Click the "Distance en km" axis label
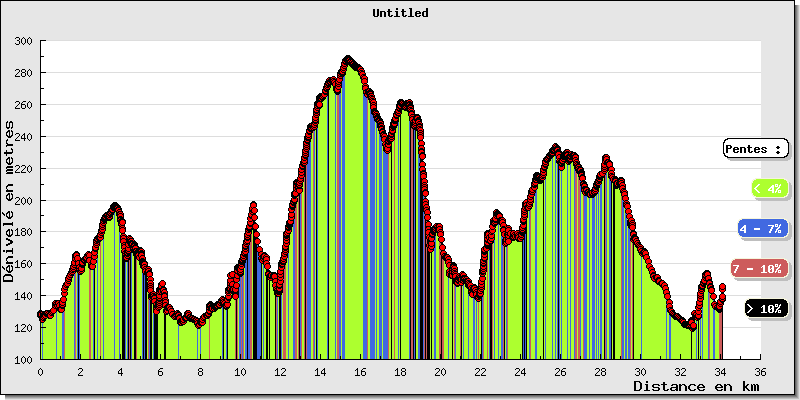Screen dimensions: 800x400 tap(695, 386)
